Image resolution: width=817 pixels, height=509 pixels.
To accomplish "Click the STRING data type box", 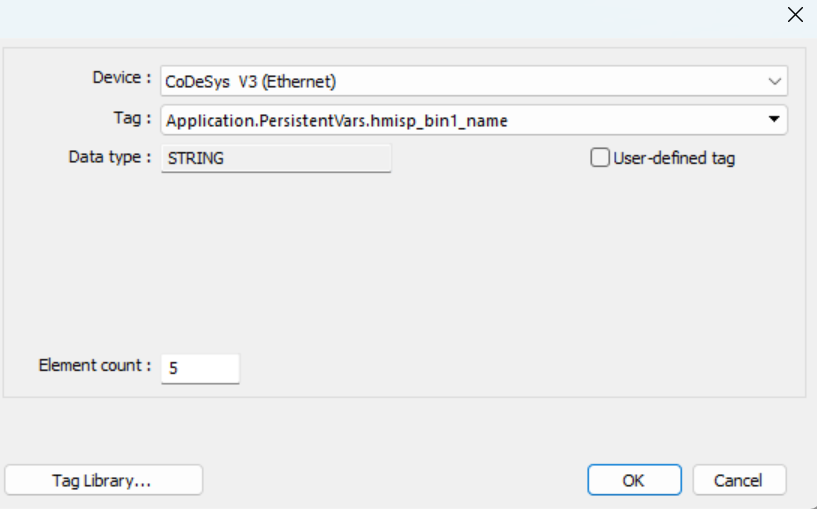I will 276,158.
